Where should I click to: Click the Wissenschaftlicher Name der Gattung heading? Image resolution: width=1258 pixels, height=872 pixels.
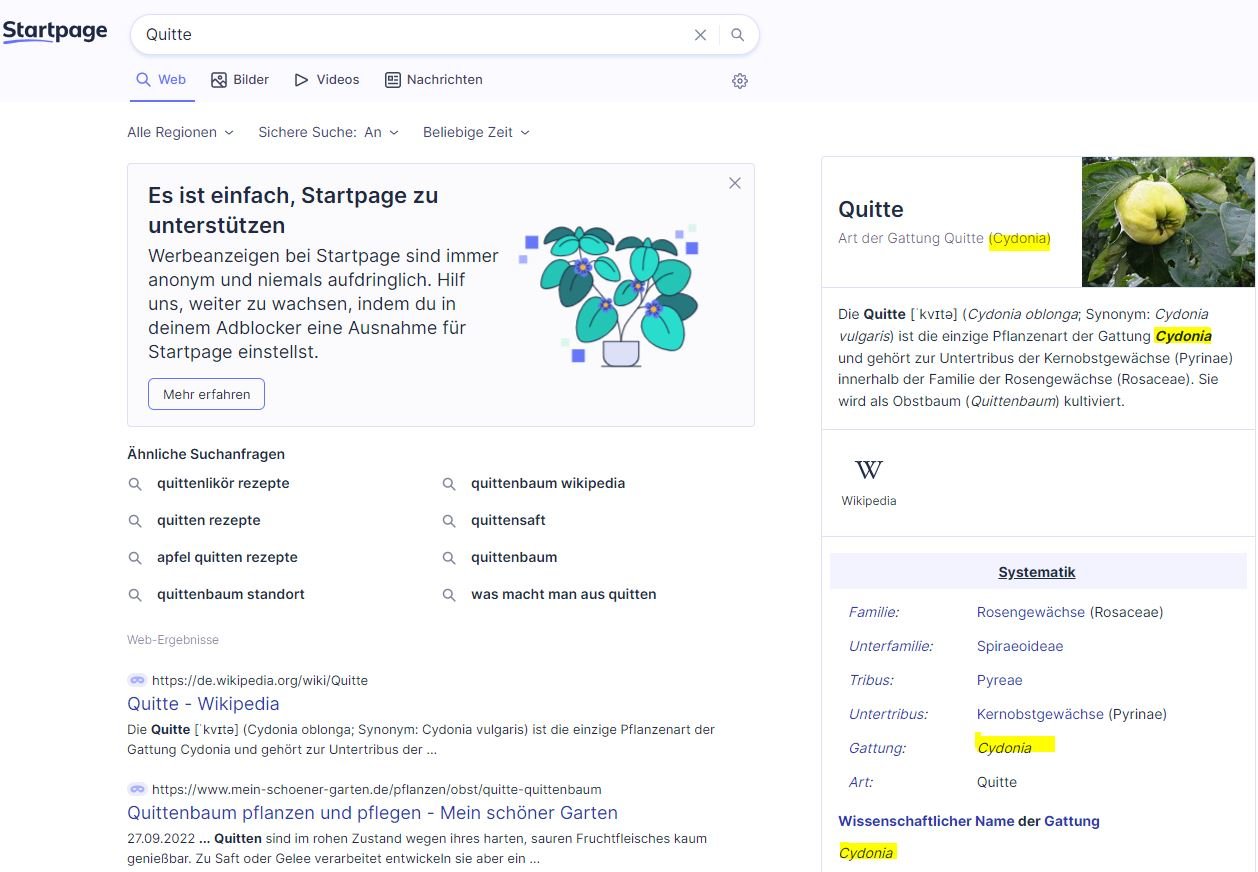point(969,821)
